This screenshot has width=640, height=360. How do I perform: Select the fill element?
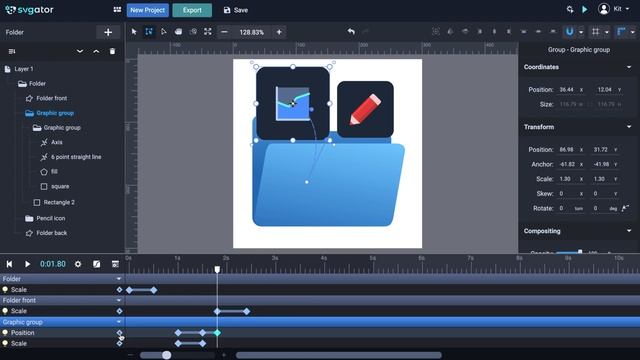pyautogui.click(x=54, y=172)
